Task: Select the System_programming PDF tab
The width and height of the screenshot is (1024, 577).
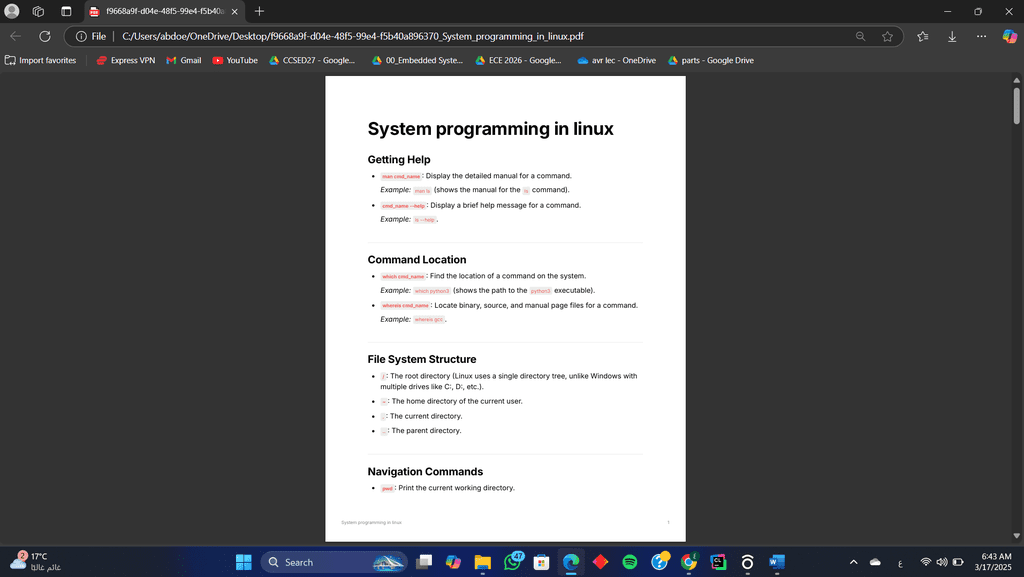Action: click(x=165, y=11)
